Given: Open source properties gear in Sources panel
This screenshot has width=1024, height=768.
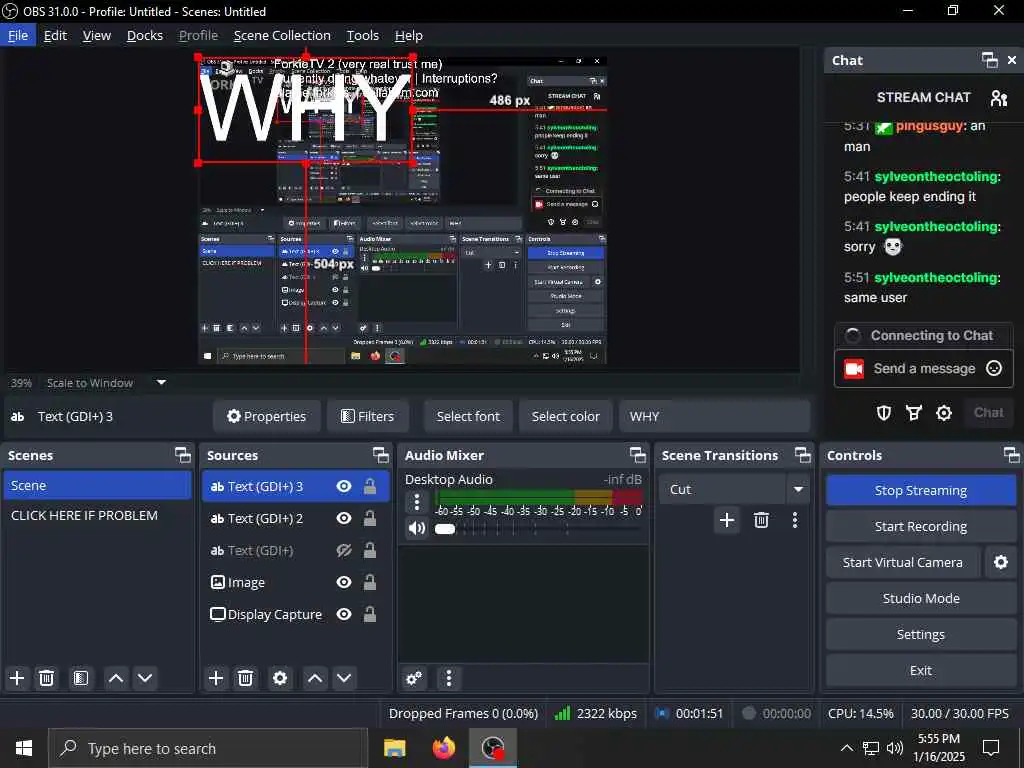Looking at the screenshot, I should click(280, 678).
